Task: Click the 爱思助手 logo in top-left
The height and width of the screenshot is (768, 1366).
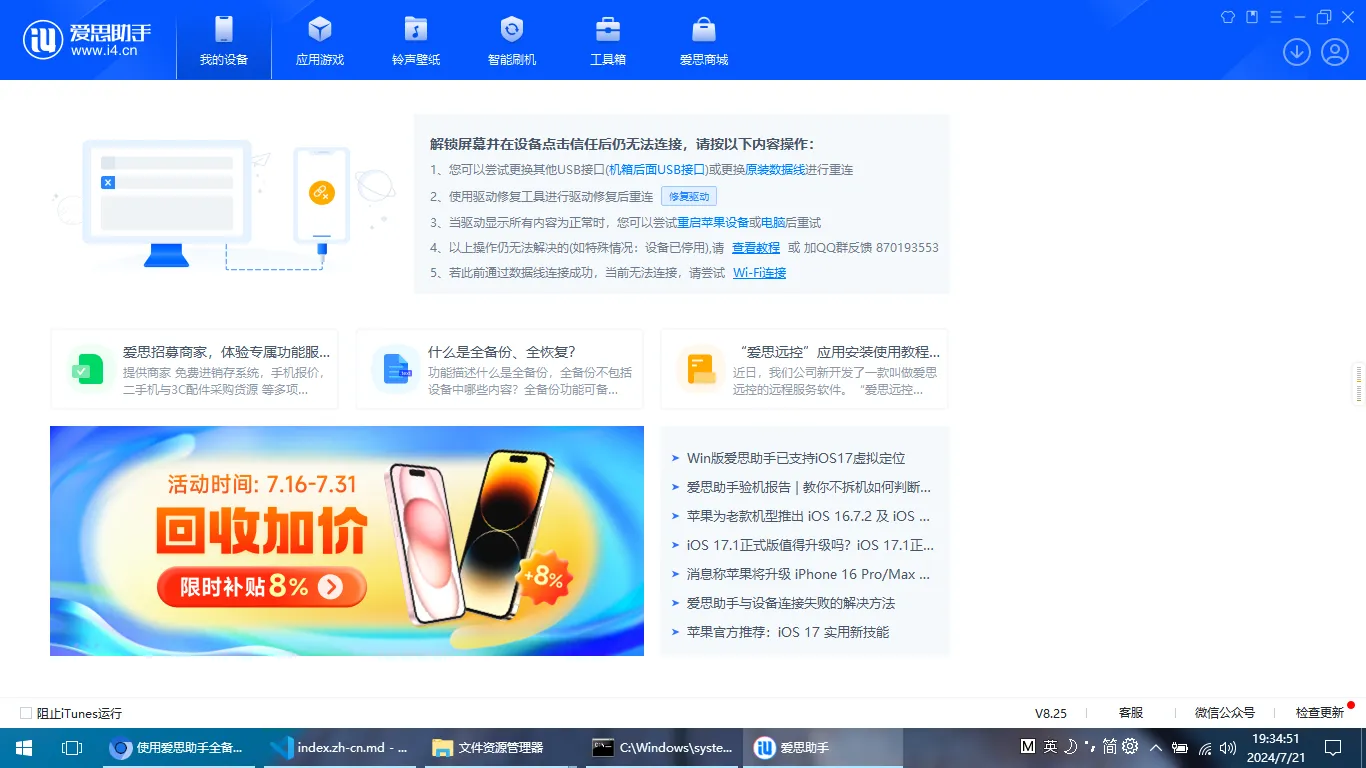Action: pos(88,40)
